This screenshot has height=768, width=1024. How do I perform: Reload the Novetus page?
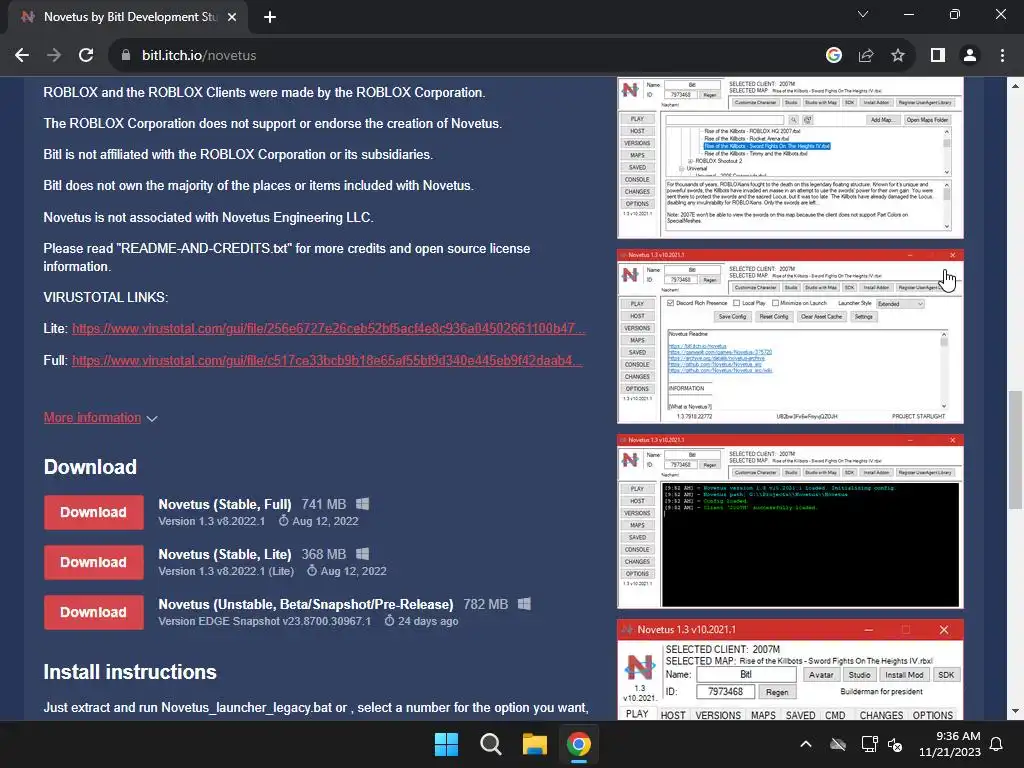[x=86, y=56]
